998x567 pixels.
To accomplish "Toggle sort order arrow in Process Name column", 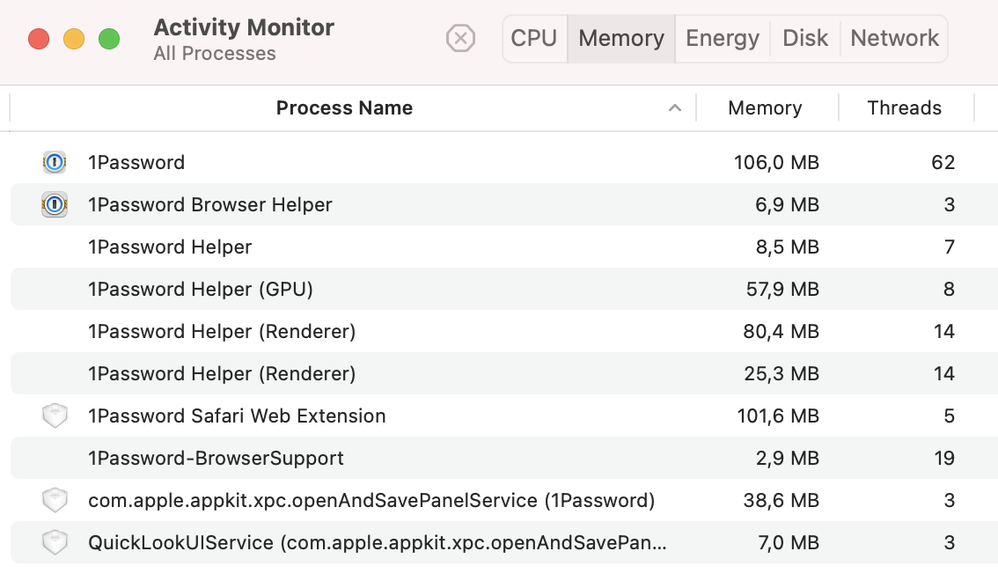I will [675, 108].
